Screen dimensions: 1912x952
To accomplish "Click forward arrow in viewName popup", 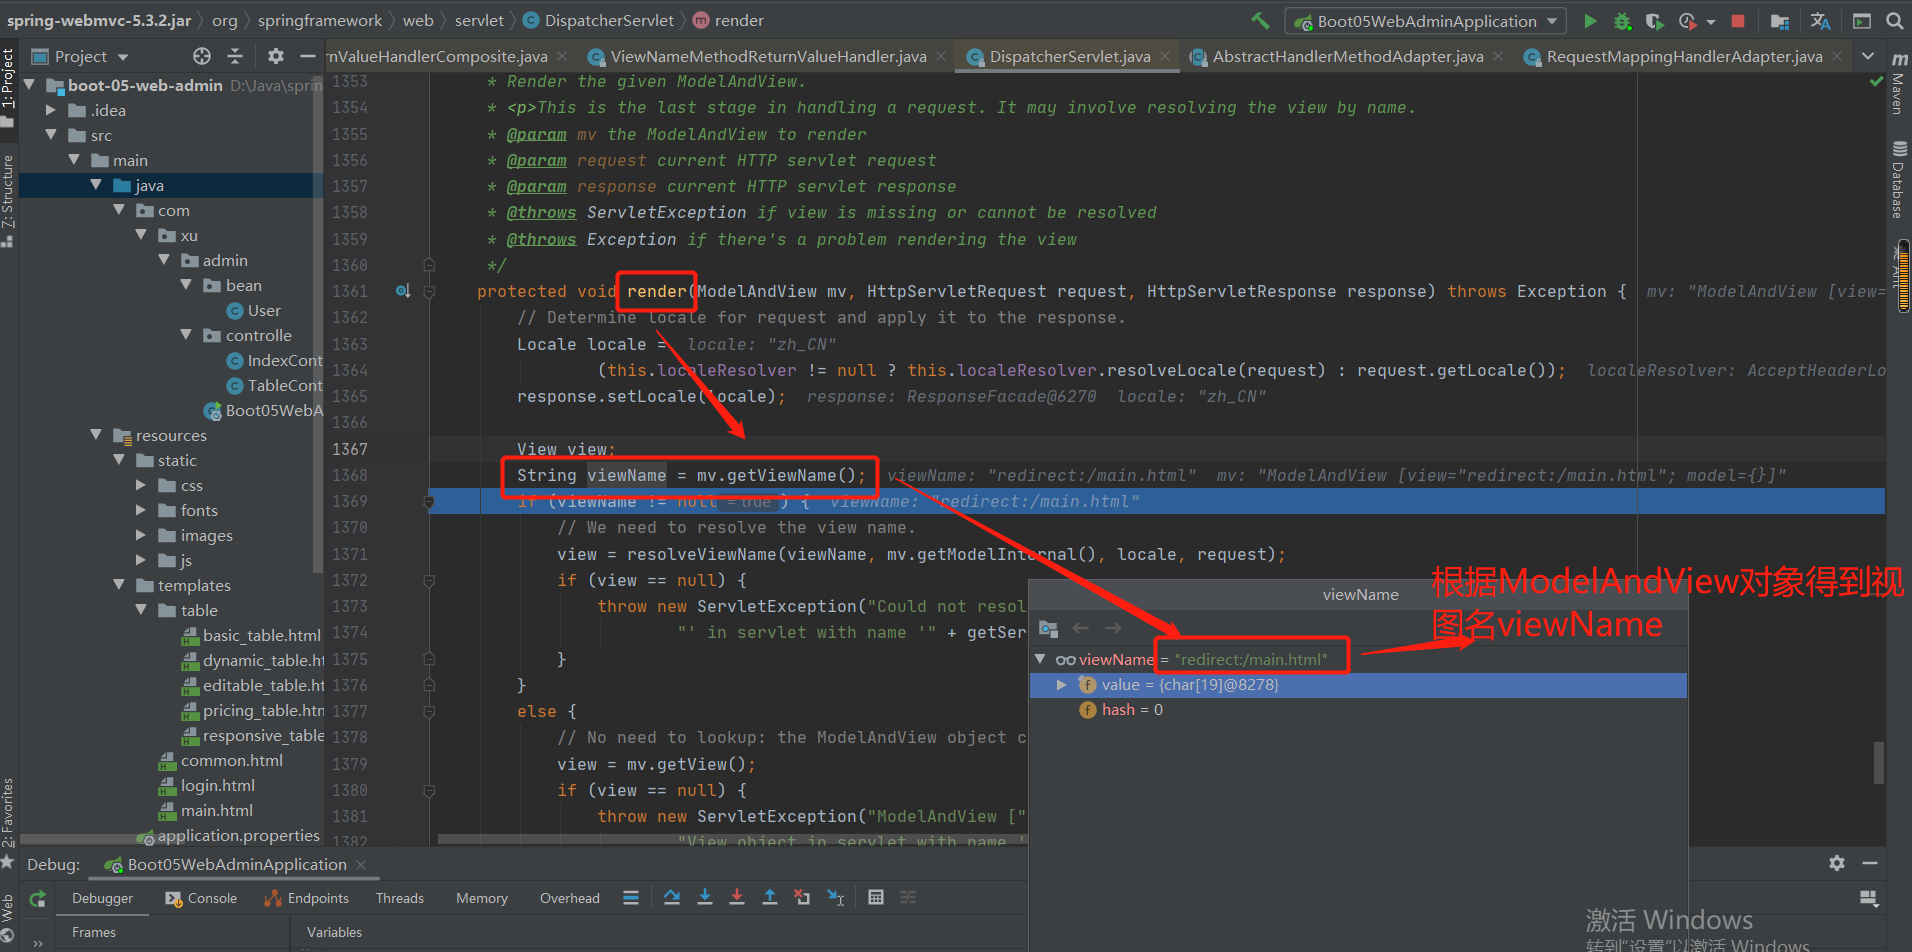I will click(x=1114, y=628).
